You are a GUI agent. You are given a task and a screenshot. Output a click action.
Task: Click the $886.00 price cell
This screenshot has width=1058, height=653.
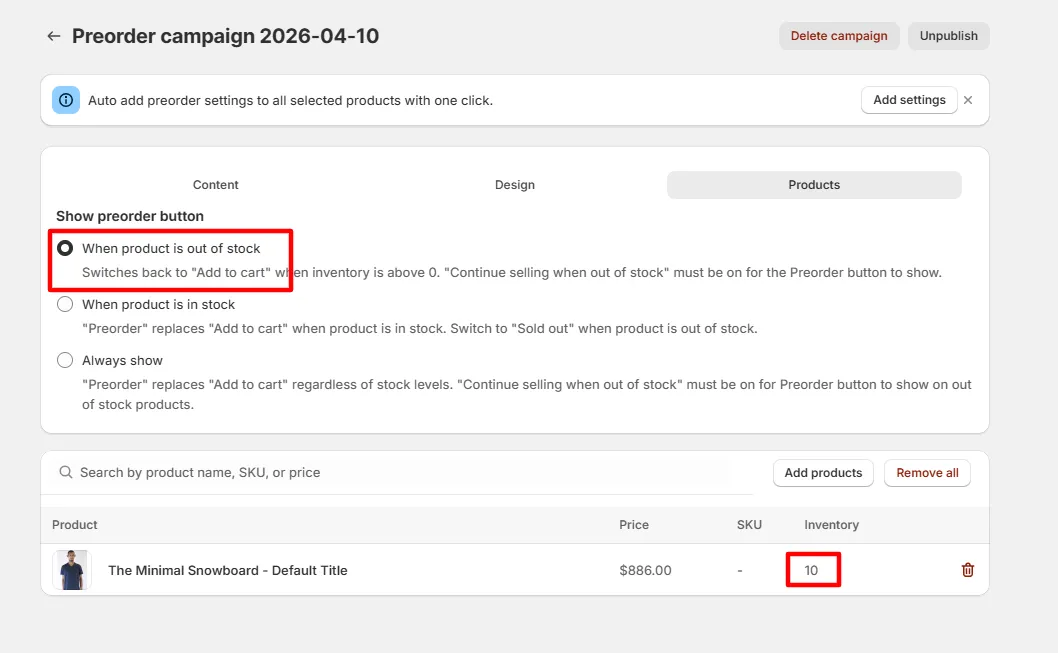pyautogui.click(x=645, y=571)
